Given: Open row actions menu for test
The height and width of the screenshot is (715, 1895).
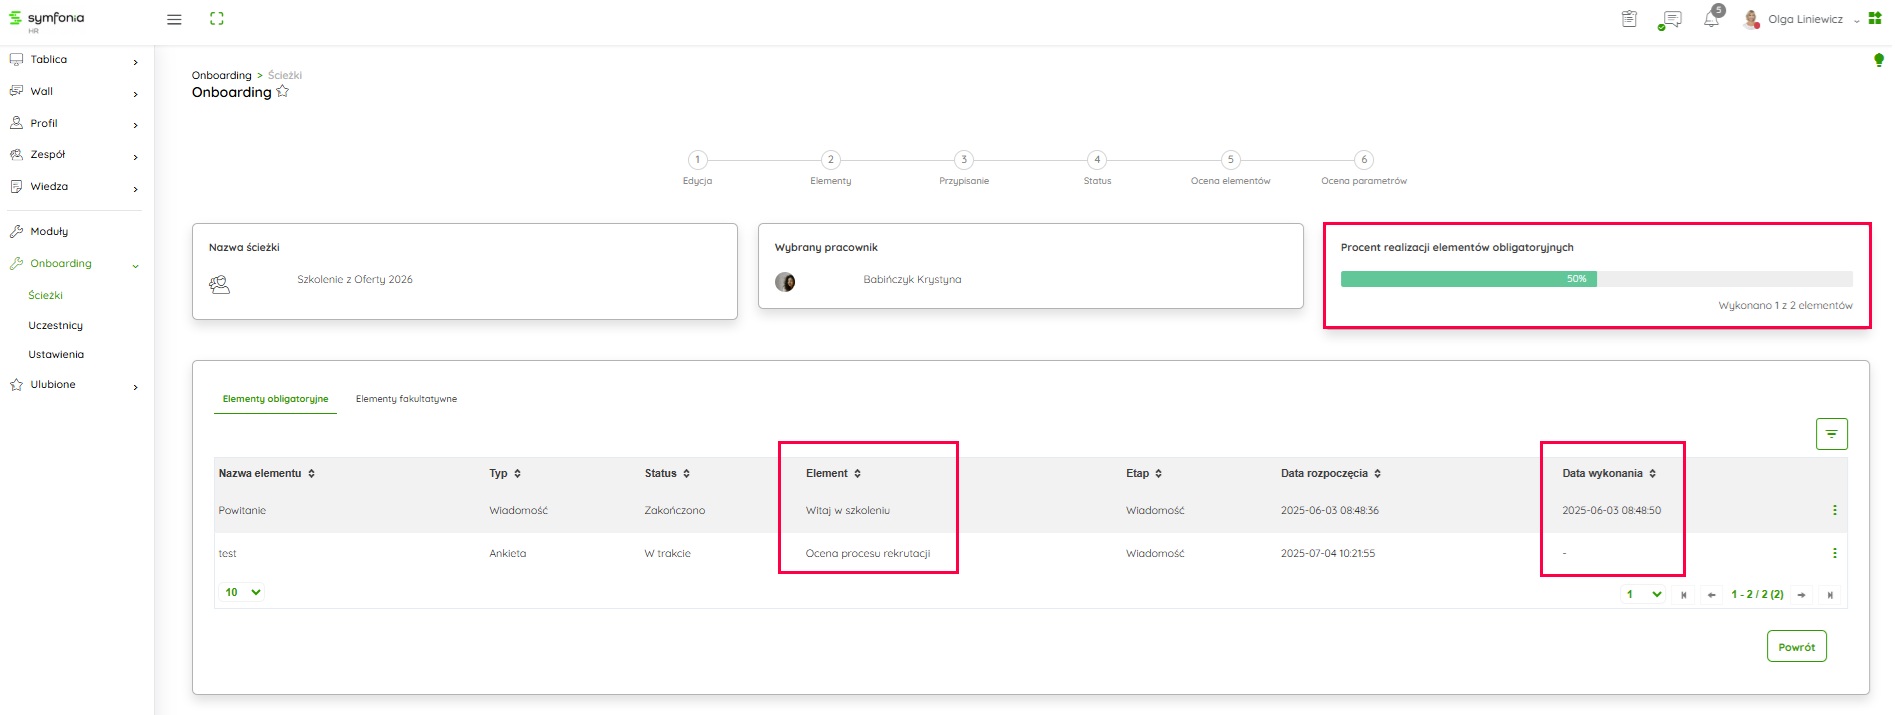Looking at the screenshot, I should [x=1834, y=553].
